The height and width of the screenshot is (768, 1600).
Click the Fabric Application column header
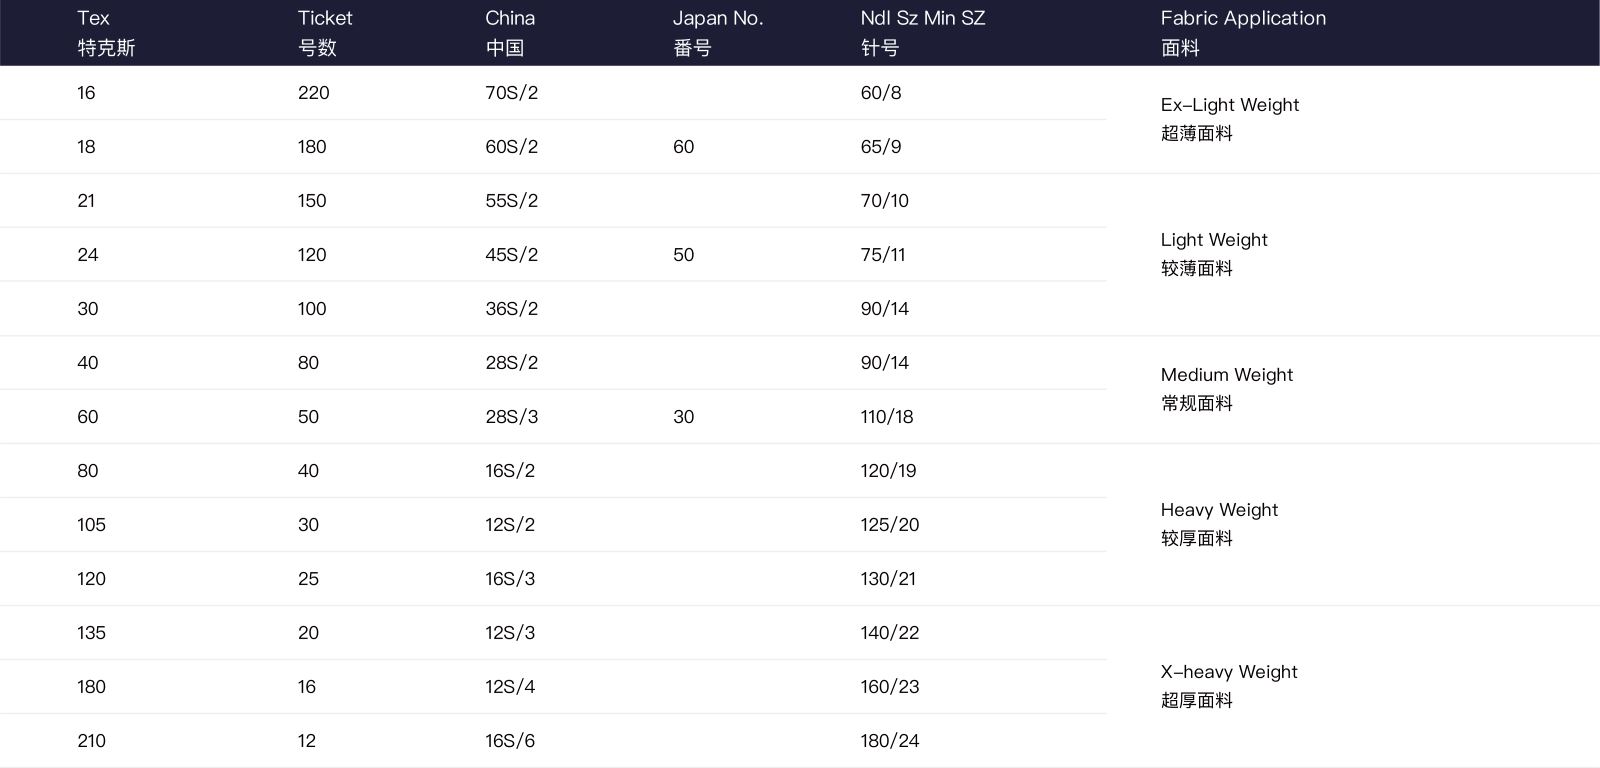pos(1243,32)
